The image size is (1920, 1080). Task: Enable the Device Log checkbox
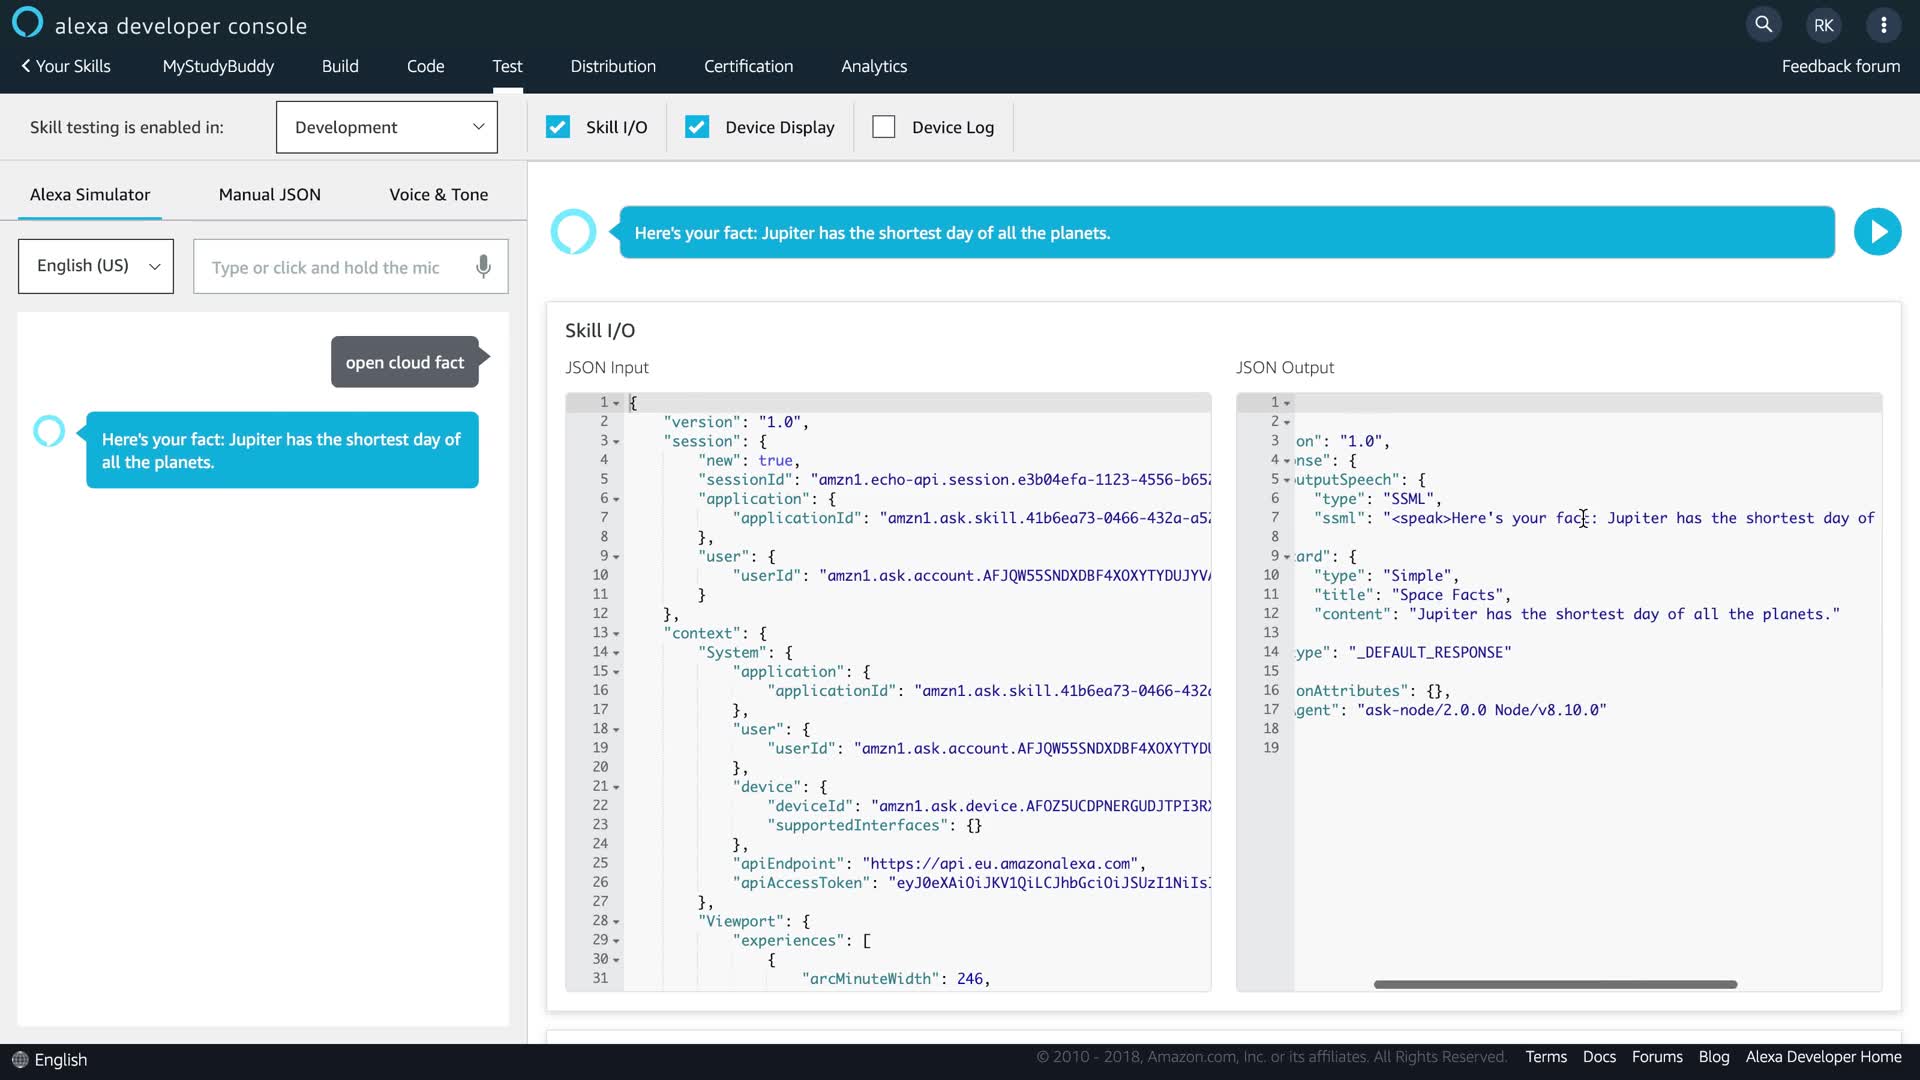[883, 127]
